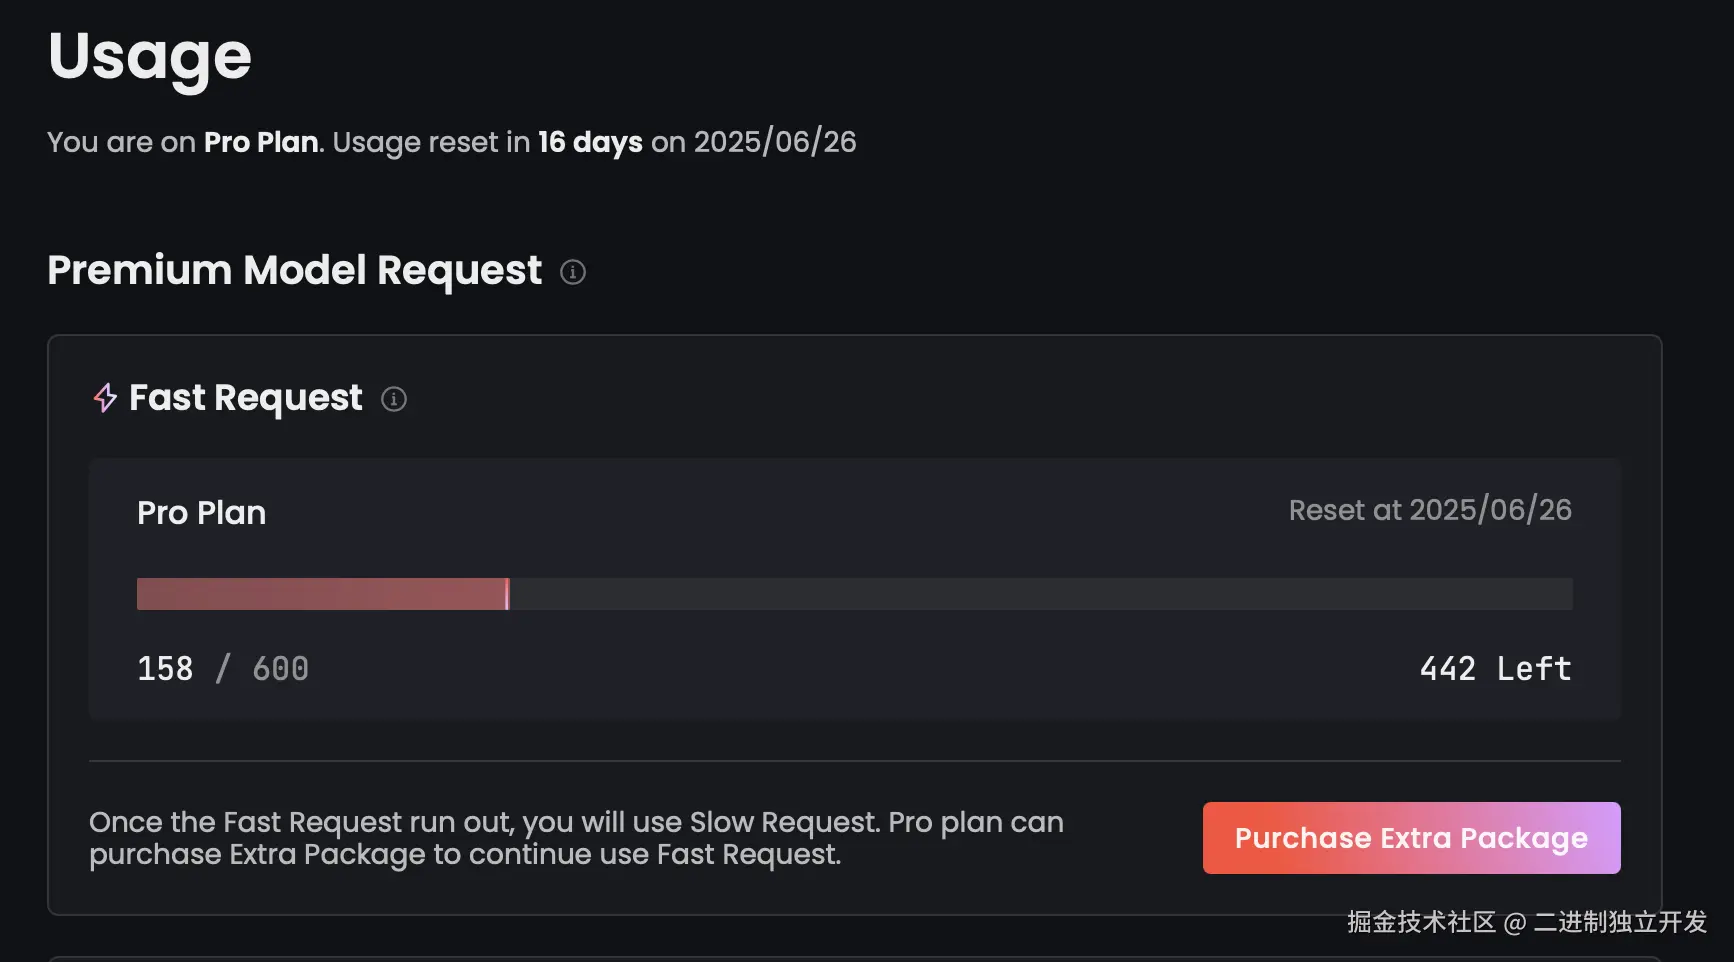Click info icon next to Fast Request
The image size is (1734, 962).
394,399
